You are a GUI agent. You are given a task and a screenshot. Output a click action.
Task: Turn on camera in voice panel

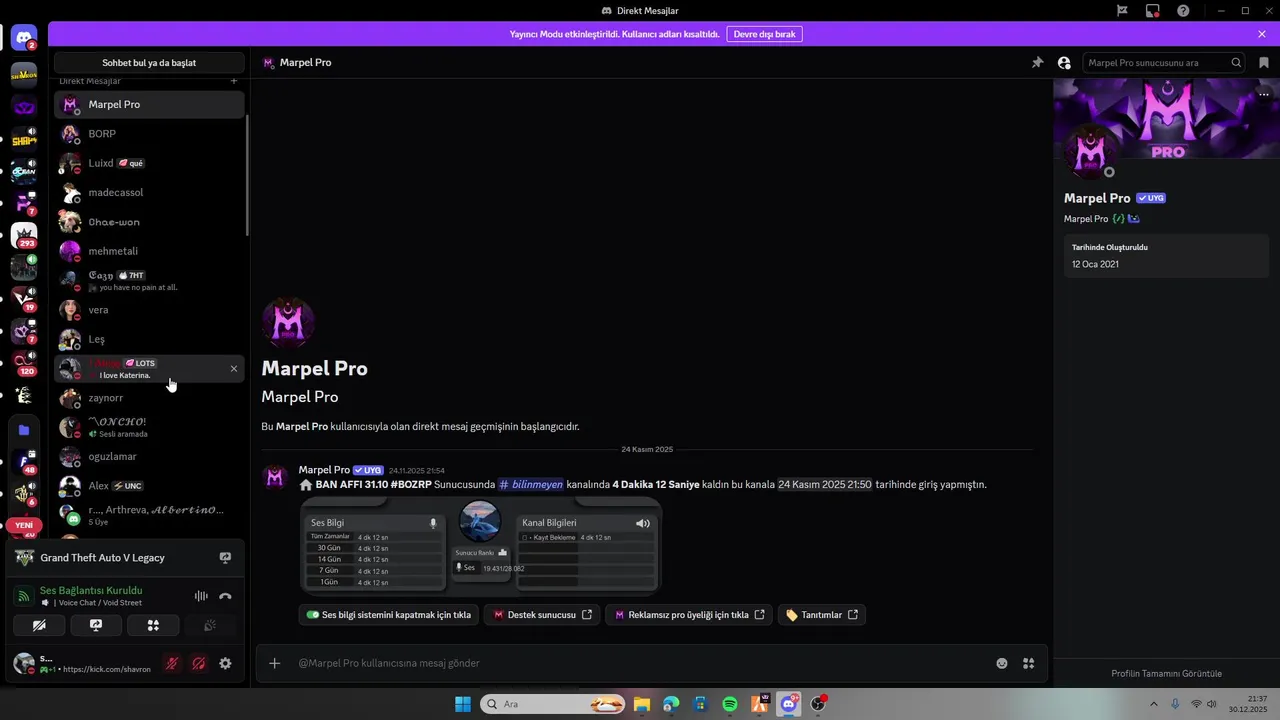[39, 625]
